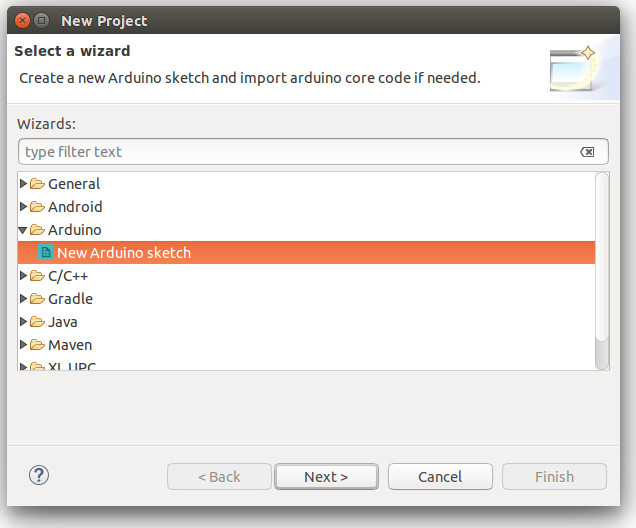Click into the type filter text field
The width and height of the screenshot is (636, 528).
[x=300, y=152]
